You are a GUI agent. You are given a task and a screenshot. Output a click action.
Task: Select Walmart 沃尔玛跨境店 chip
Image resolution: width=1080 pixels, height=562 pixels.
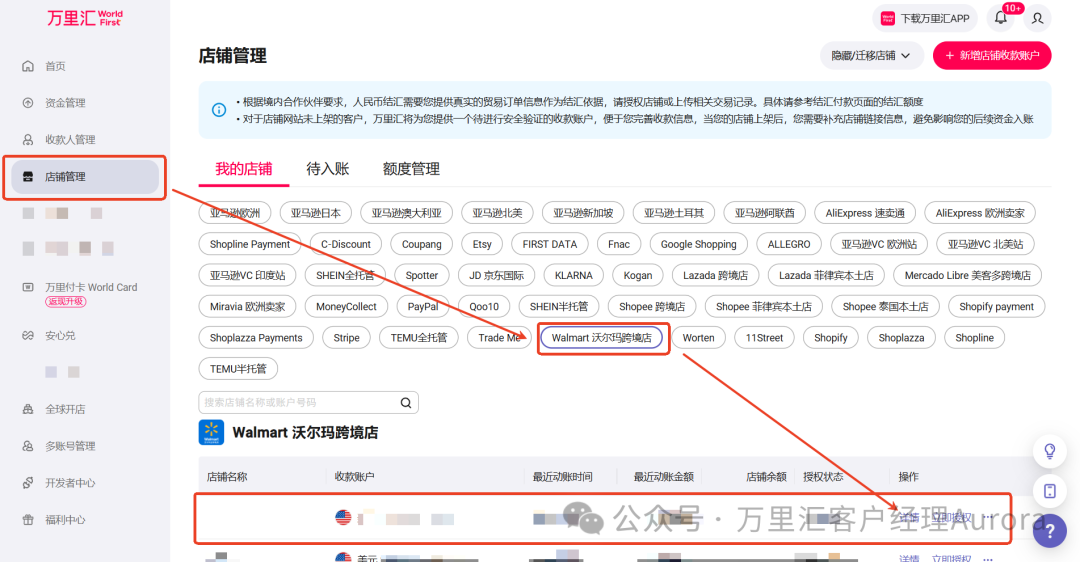(x=601, y=337)
